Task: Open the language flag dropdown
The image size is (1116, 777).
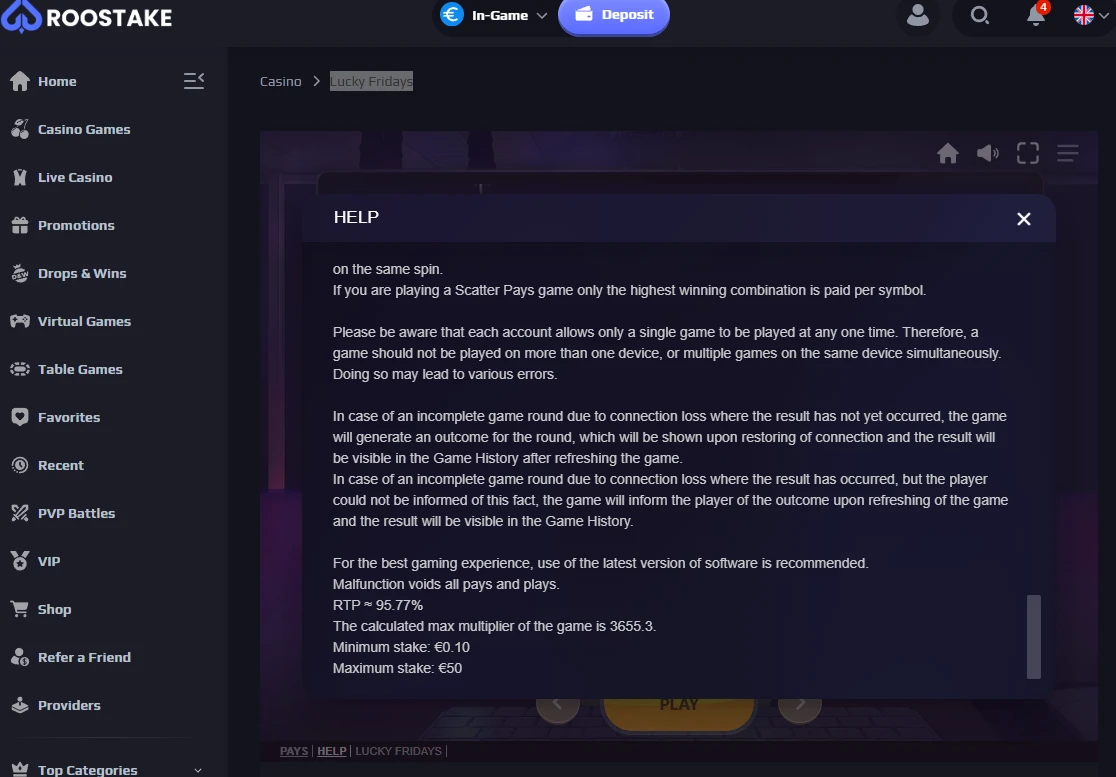Action: [x=1091, y=15]
